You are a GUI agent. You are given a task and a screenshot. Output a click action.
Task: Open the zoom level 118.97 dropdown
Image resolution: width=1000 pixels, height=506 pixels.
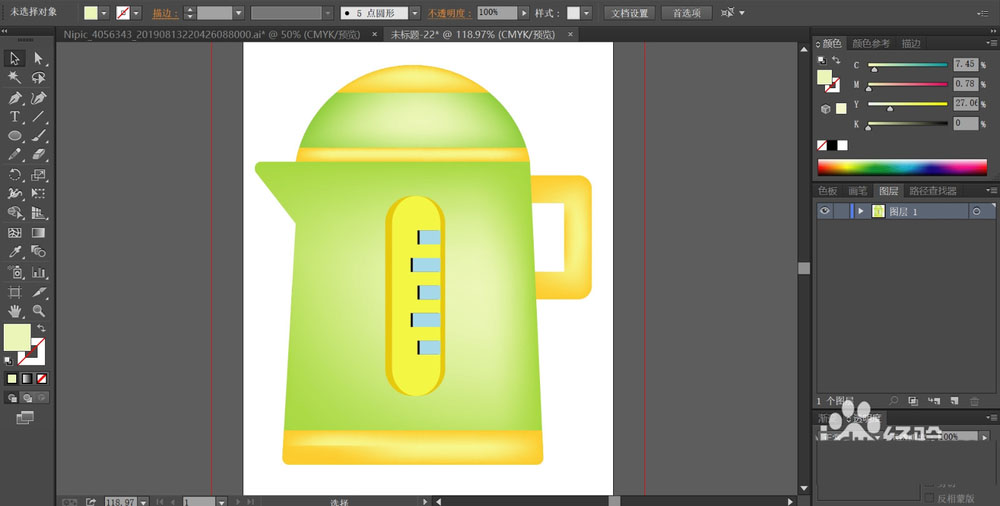[143, 502]
